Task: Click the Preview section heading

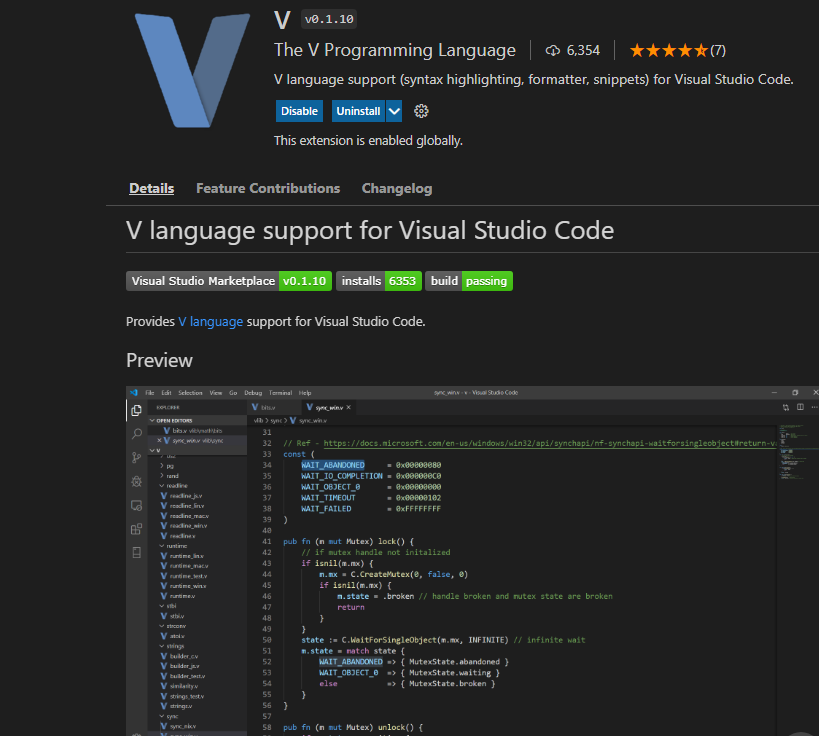Action: [x=159, y=360]
